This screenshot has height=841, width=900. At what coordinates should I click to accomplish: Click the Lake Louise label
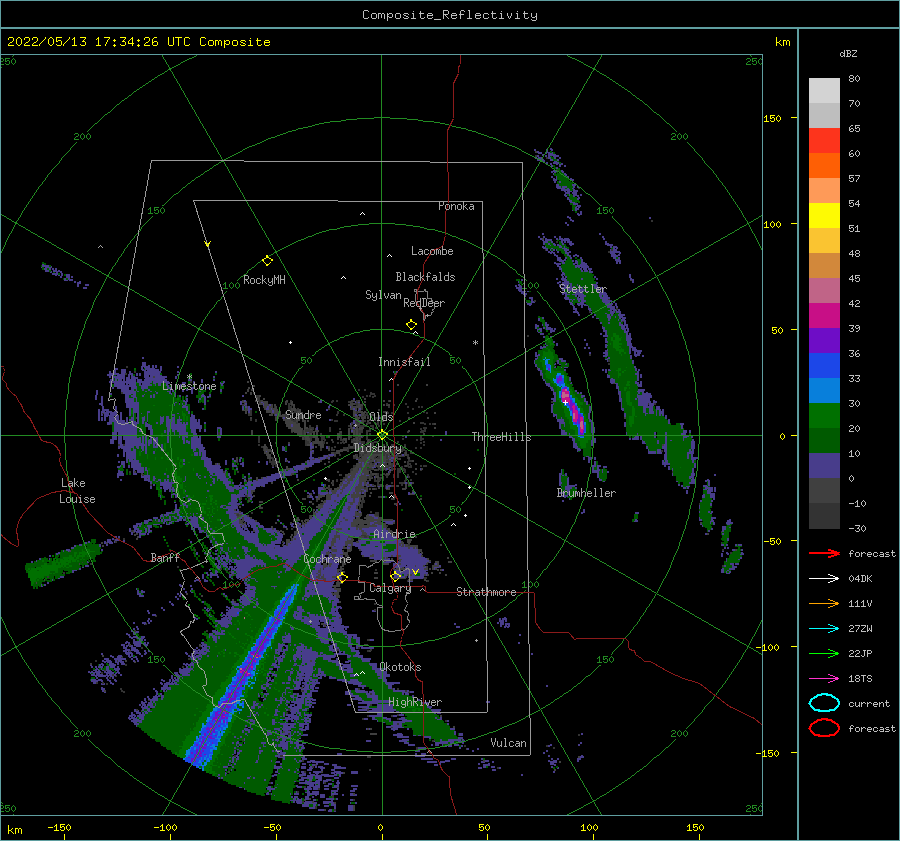tap(77, 491)
